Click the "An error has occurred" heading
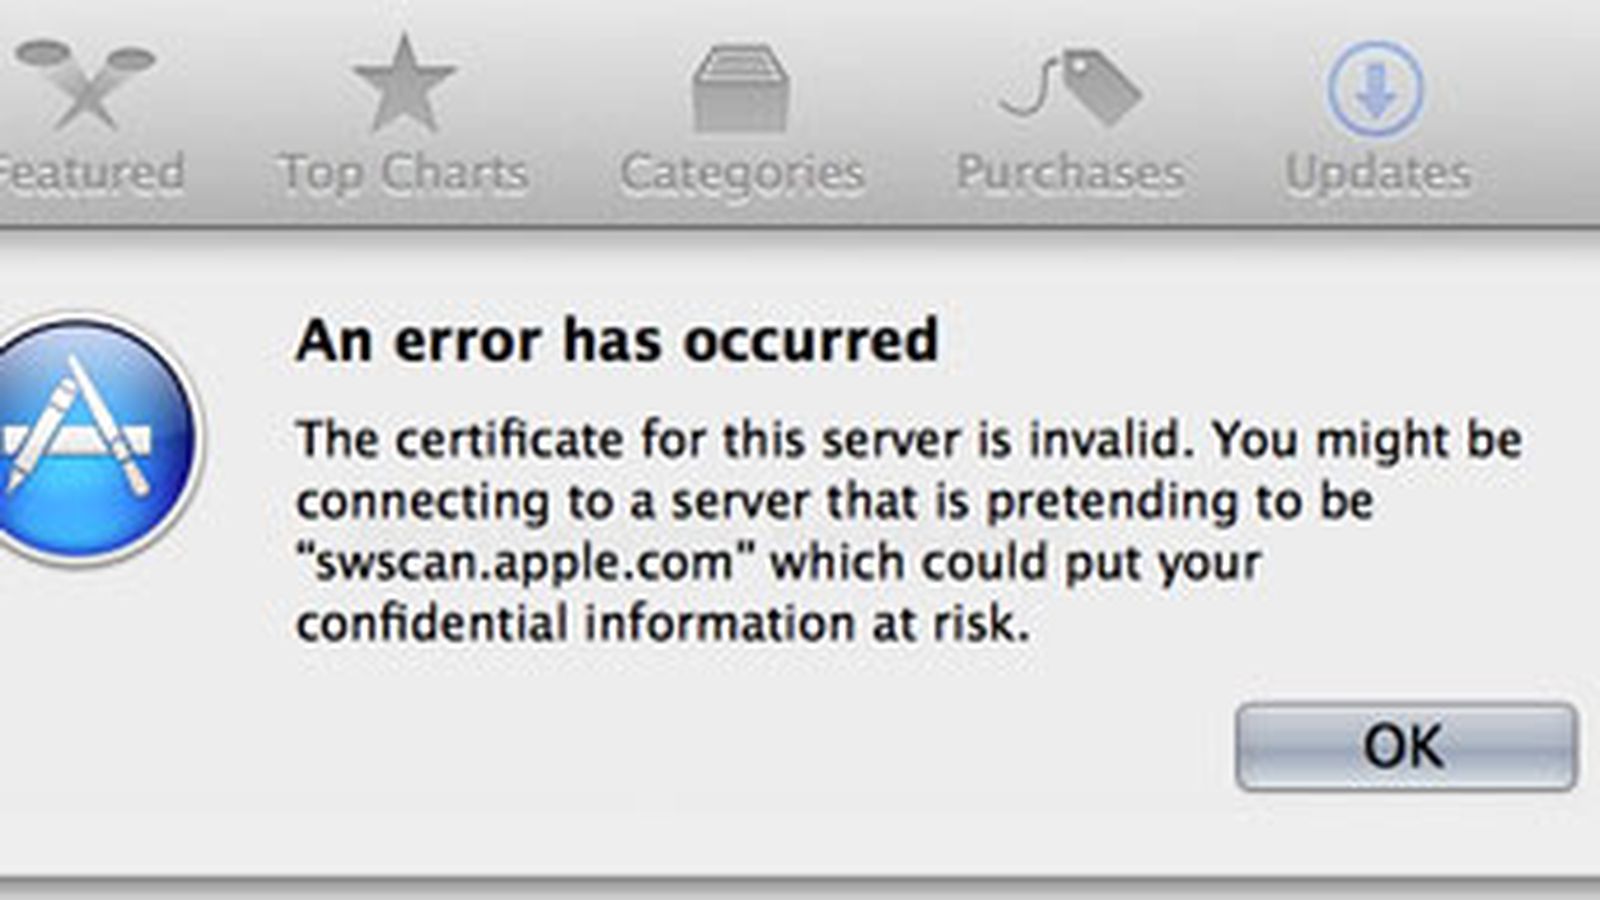 pos(617,340)
